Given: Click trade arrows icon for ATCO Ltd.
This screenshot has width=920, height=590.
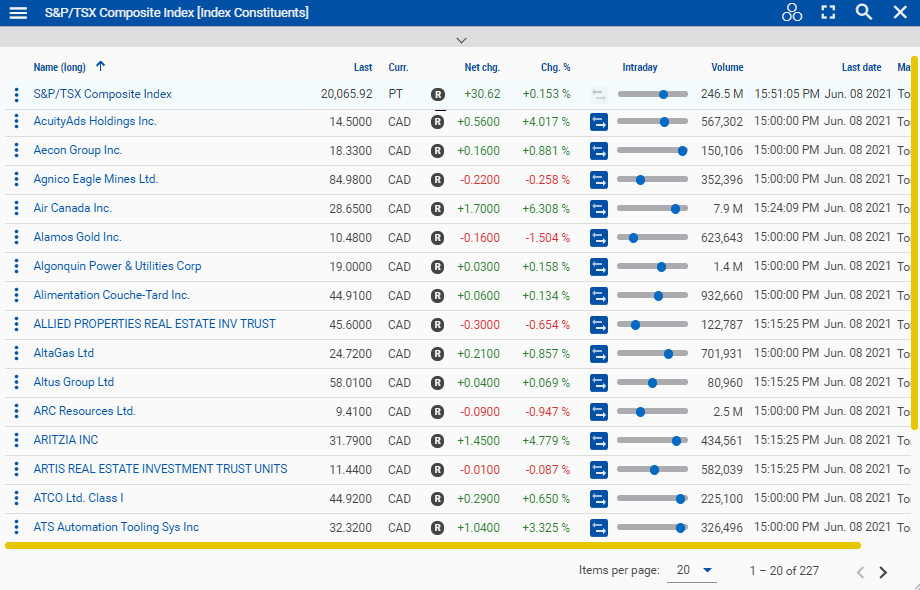Looking at the screenshot, I should click(x=598, y=499).
